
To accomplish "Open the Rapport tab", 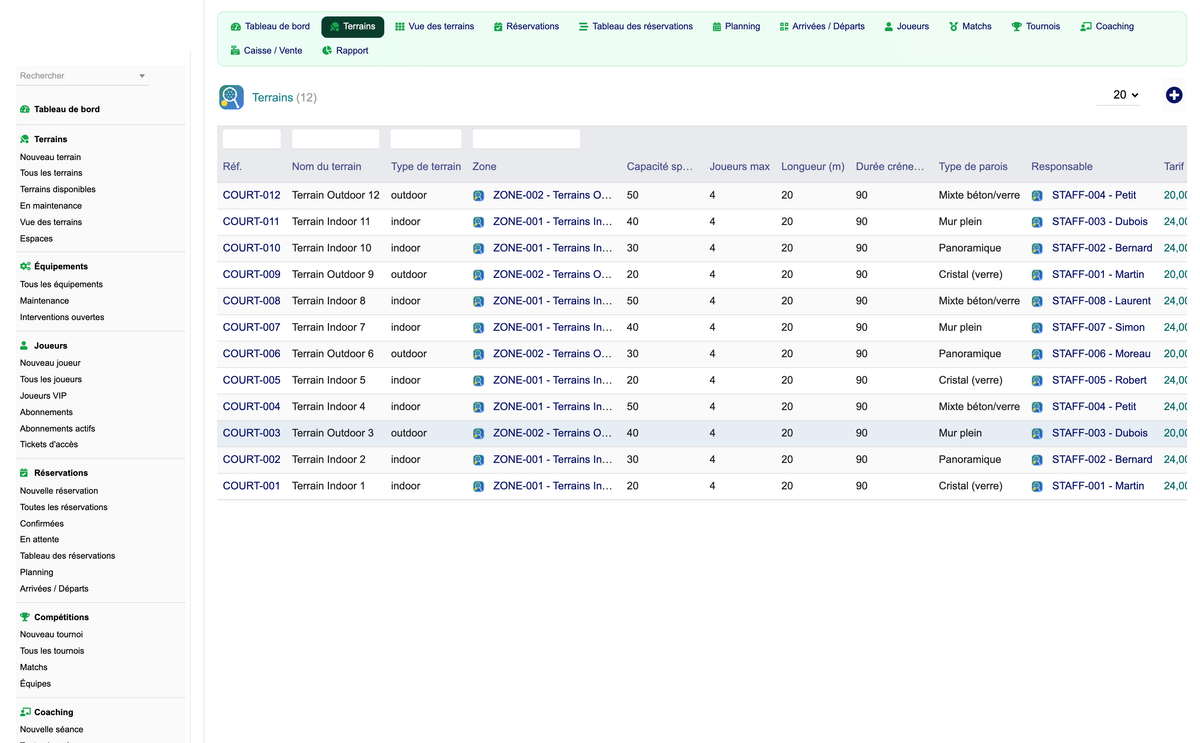I will [x=345, y=51].
